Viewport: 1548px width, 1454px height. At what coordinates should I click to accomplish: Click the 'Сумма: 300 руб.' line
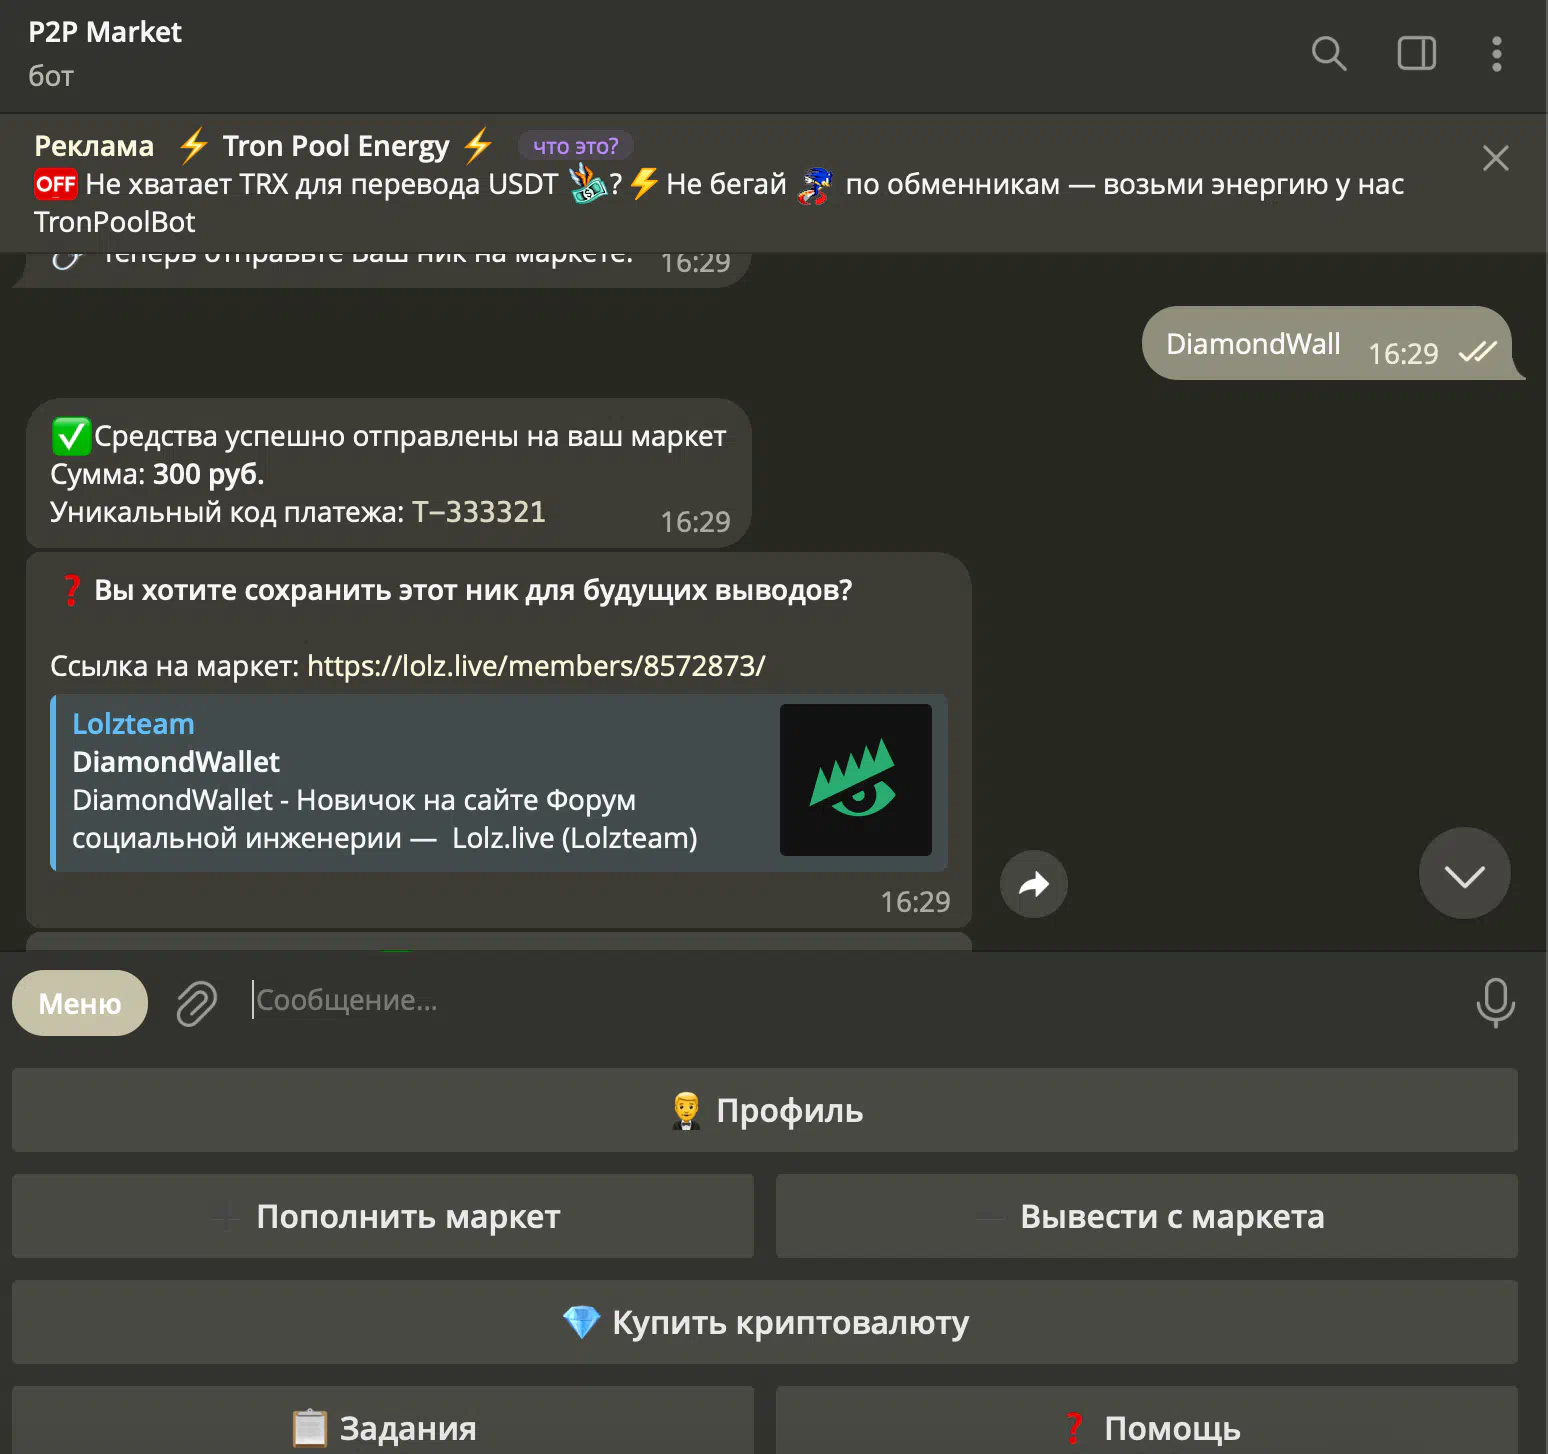click(157, 474)
